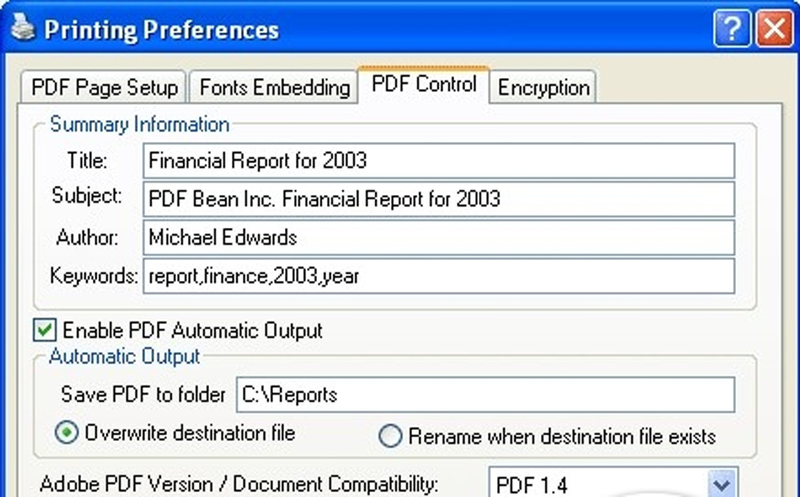Screen dimensions: 800x497
Task: Click the Rename when destination file exists label
Action: [562, 437]
